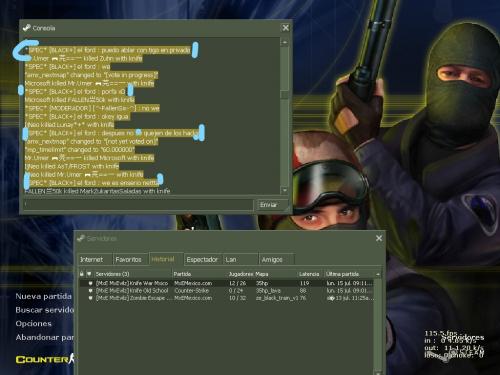Viewport: 500px width, 375px height.
Task: Close the Servidores window
Action: pyautogui.click(x=379, y=238)
